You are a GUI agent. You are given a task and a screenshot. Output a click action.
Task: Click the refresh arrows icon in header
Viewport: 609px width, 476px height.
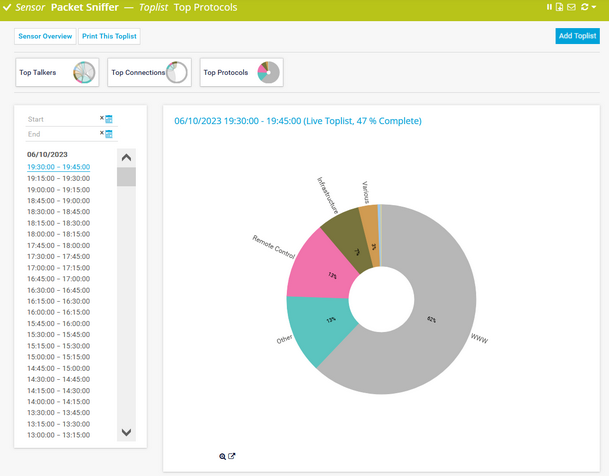click(585, 7)
